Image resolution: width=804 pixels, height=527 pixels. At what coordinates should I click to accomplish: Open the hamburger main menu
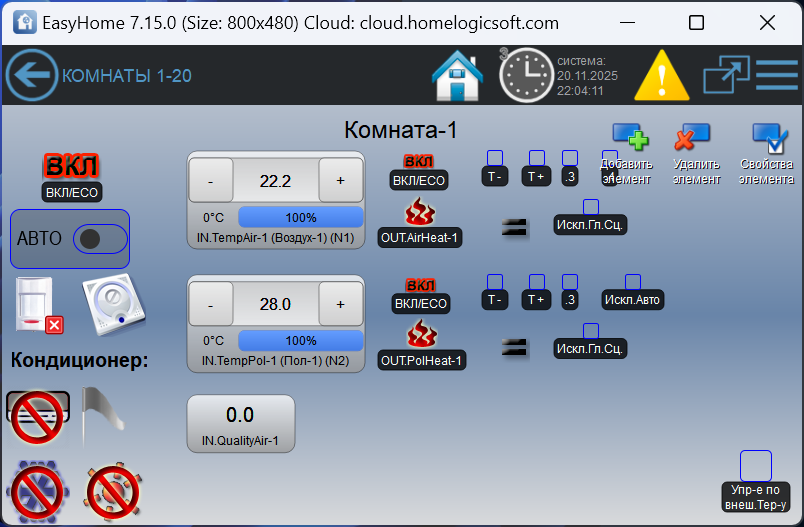pyautogui.click(x=776, y=75)
